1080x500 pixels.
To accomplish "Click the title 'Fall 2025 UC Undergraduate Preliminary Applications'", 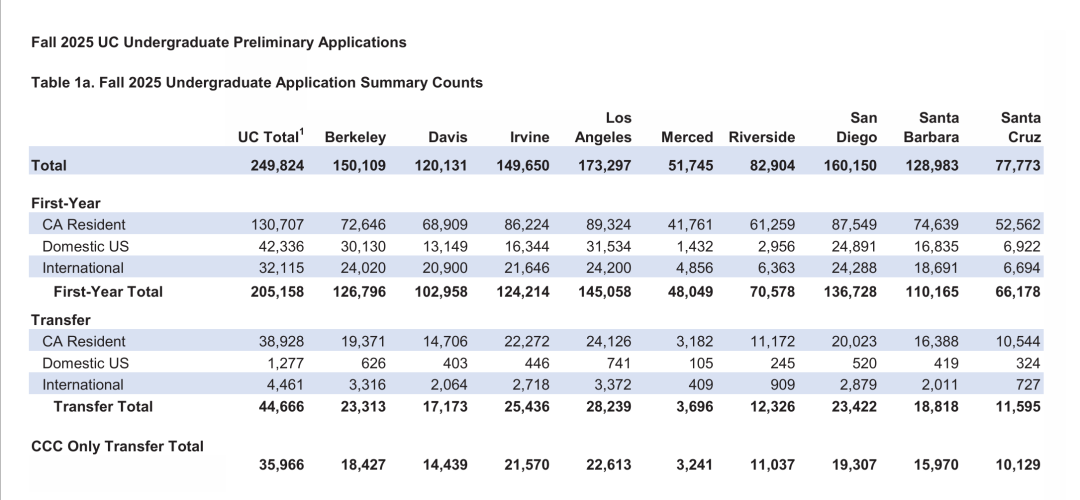I will (218, 43).
